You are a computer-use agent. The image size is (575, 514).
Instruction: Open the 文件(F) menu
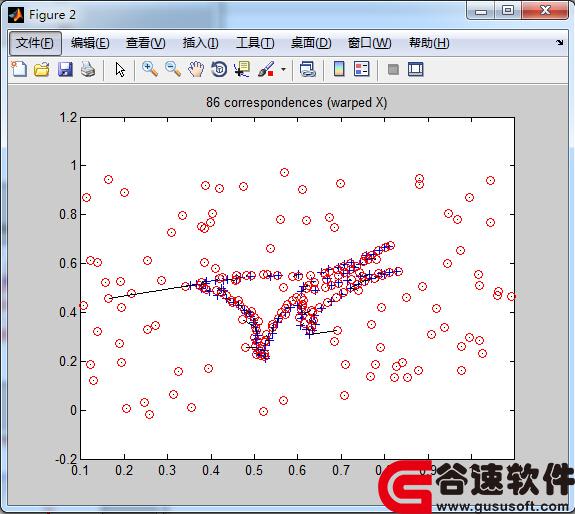tap(35, 43)
